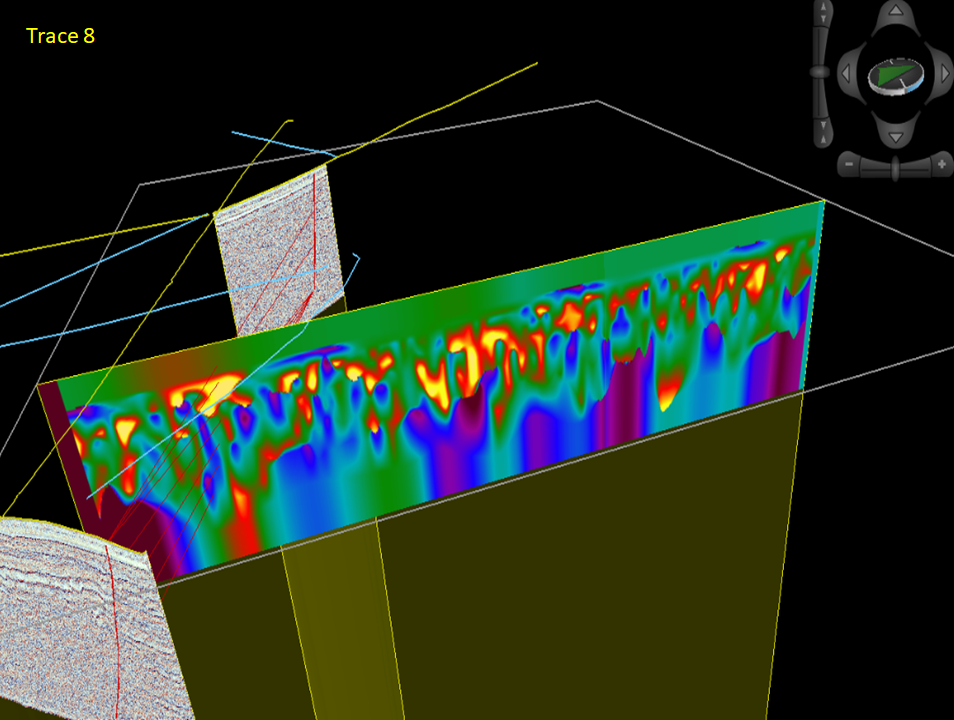Zoom in with the plus button
The width and height of the screenshot is (954, 720).
click(942, 164)
